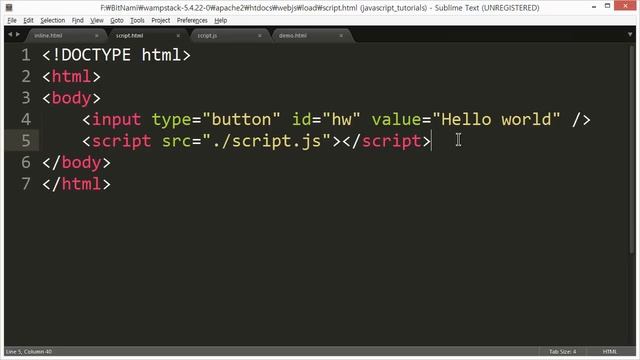This screenshot has width=640, height=360.
Task: Close the inline.html tab
Action: tap(97, 36)
